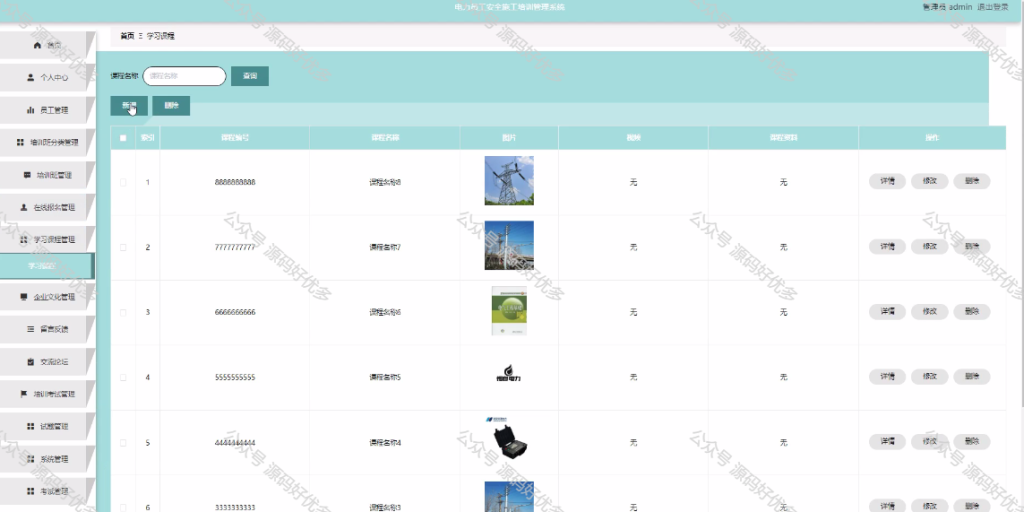Click the bar chart icon beside 员工管理
This screenshot has width=1024, height=512.
(x=30, y=110)
